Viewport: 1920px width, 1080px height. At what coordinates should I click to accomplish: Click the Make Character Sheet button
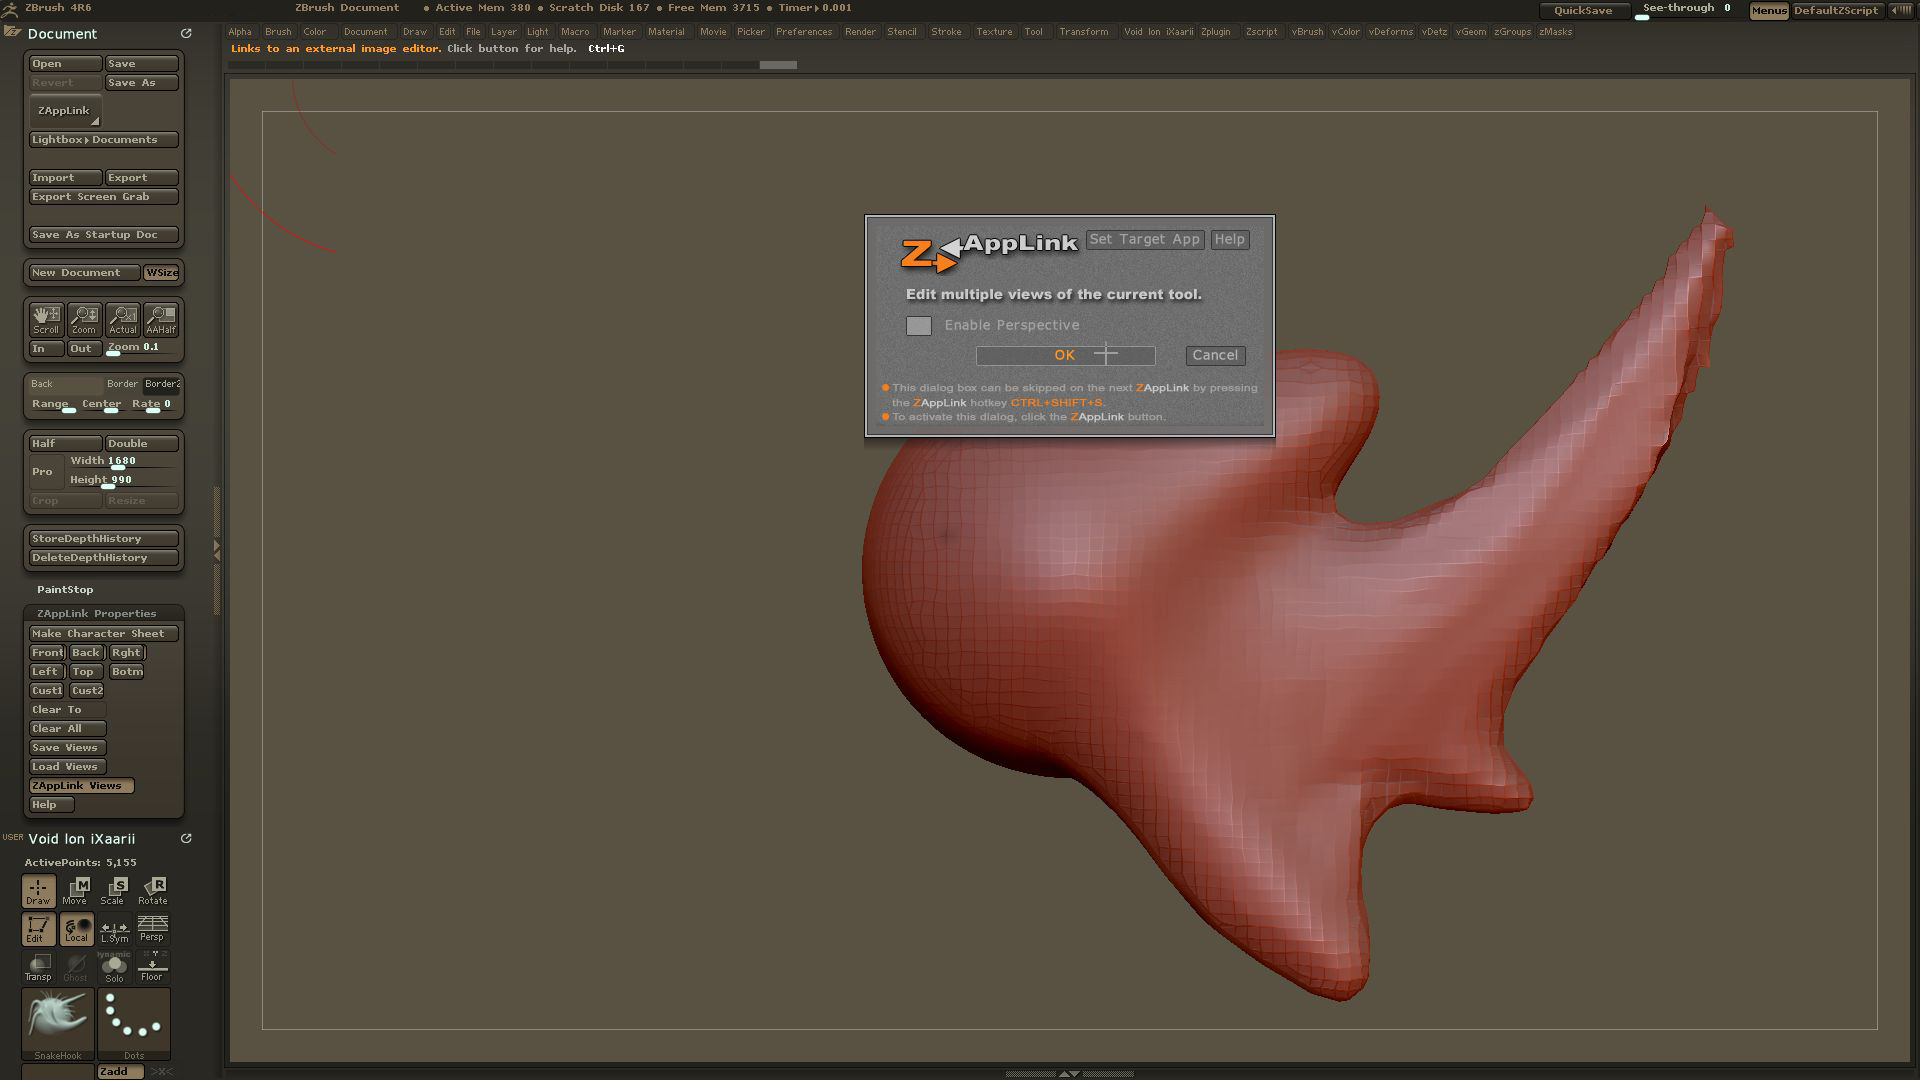[x=103, y=634]
